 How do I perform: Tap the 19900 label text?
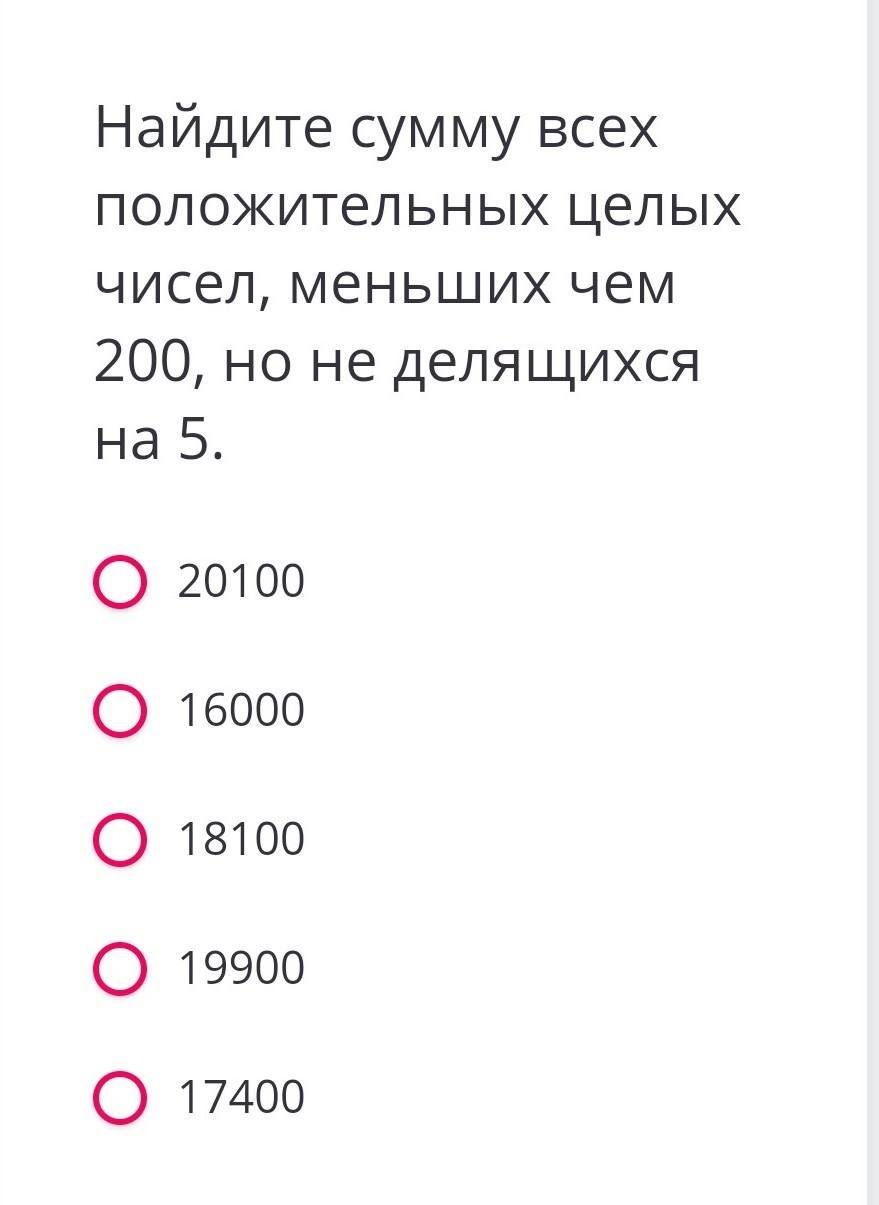(241, 968)
